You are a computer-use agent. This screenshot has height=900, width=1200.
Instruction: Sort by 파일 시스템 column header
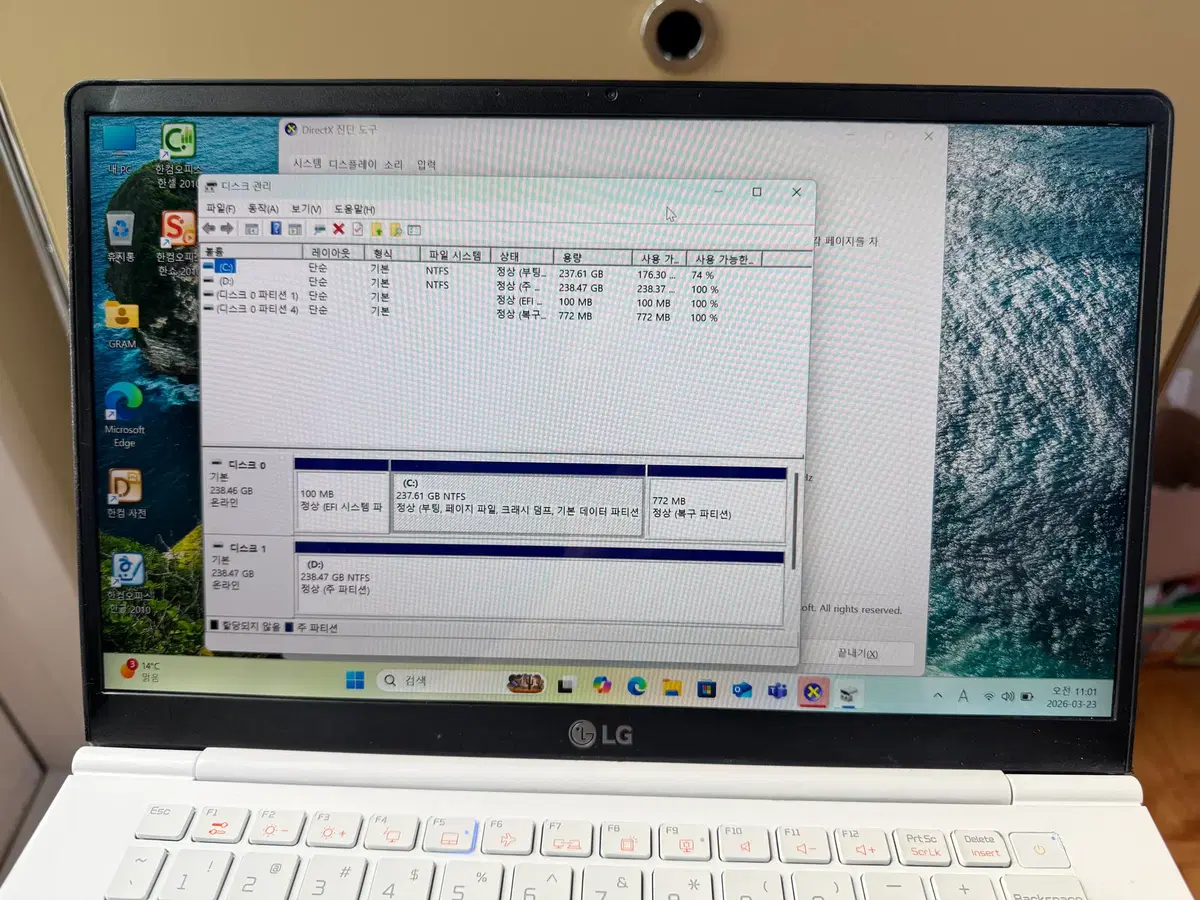(x=454, y=255)
